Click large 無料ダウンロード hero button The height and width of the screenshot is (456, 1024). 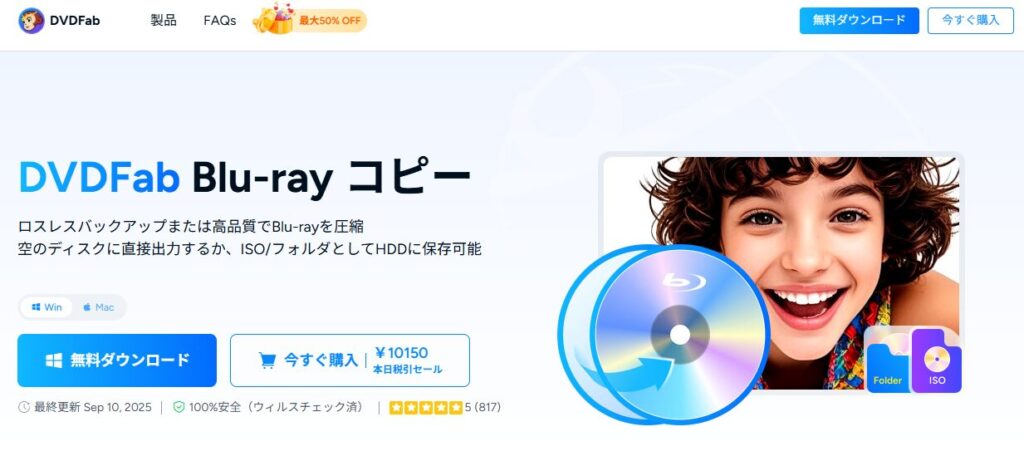[117, 360]
